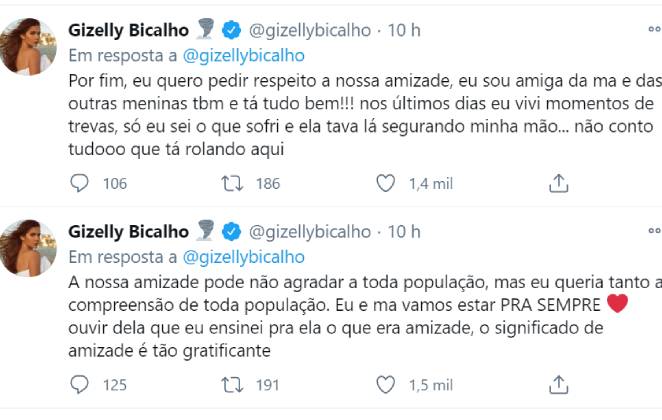Click verified badge on second tweet
The image size is (662, 420).
(x=230, y=231)
